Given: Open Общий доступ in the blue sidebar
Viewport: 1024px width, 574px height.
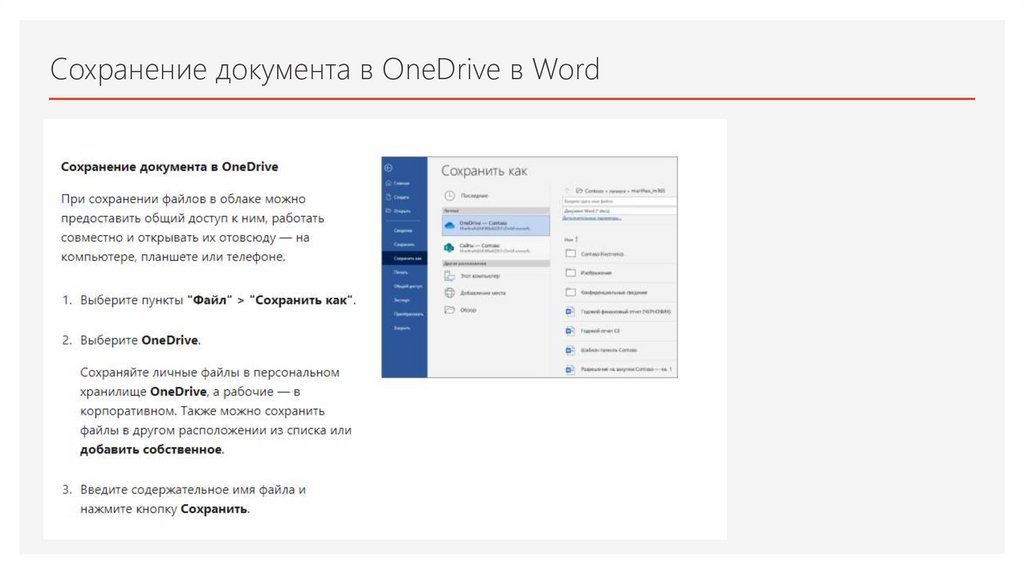Looking at the screenshot, I should point(408,286).
